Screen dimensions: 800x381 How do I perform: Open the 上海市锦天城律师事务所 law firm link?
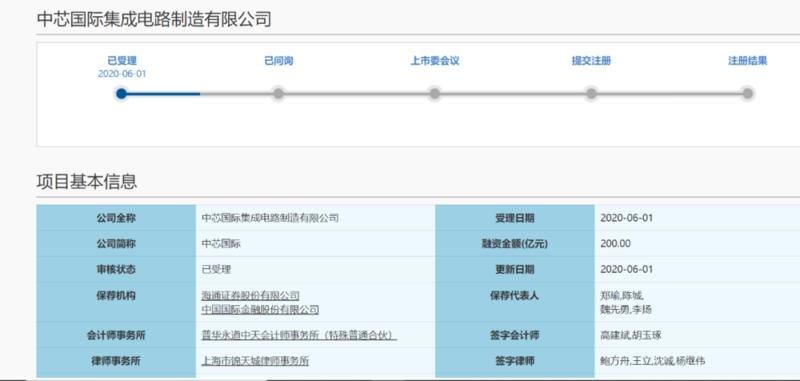click(255, 361)
